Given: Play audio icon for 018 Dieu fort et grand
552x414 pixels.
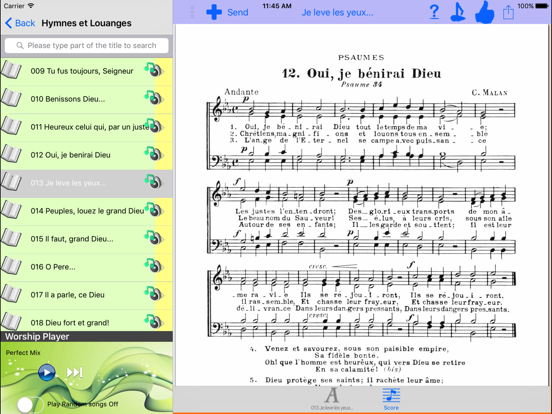Looking at the screenshot, I should [154, 321].
